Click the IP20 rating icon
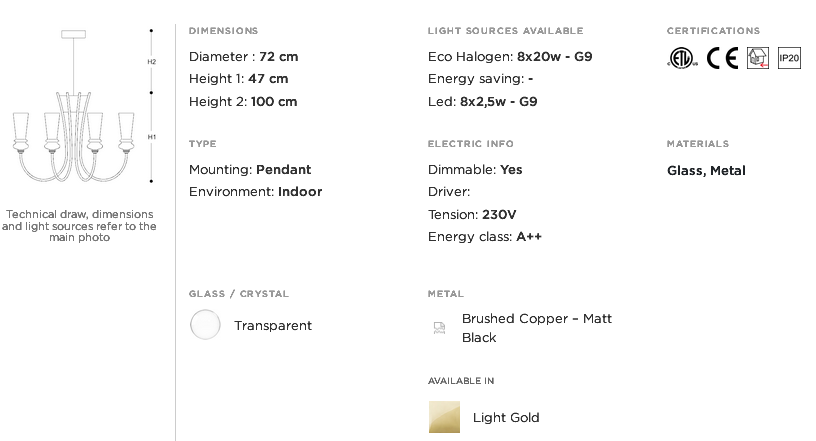The width and height of the screenshot is (816, 441). [x=789, y=58]
